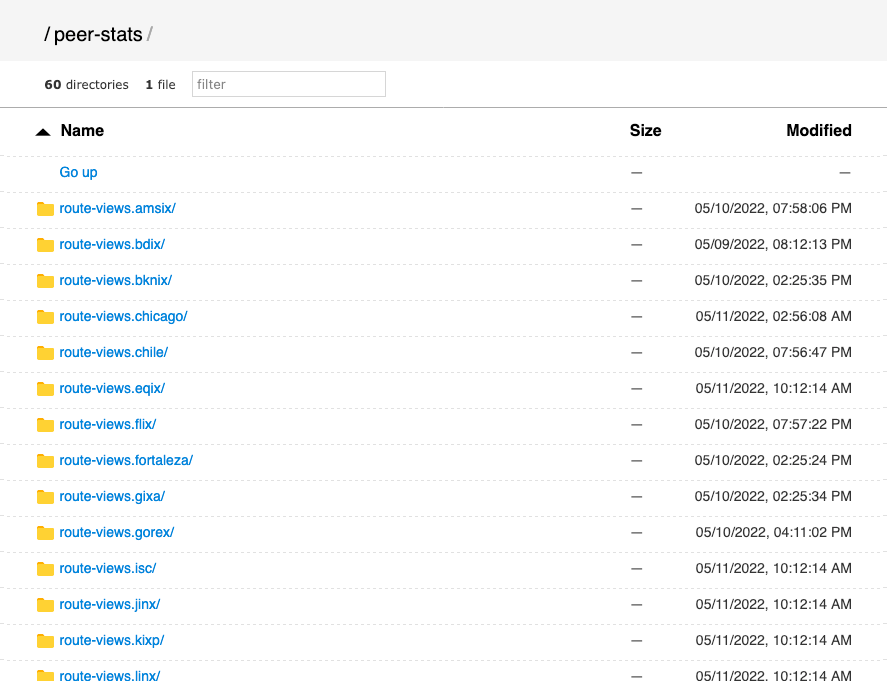Click the folder icon beside route-views.isc/

click(x=45, y=569)
